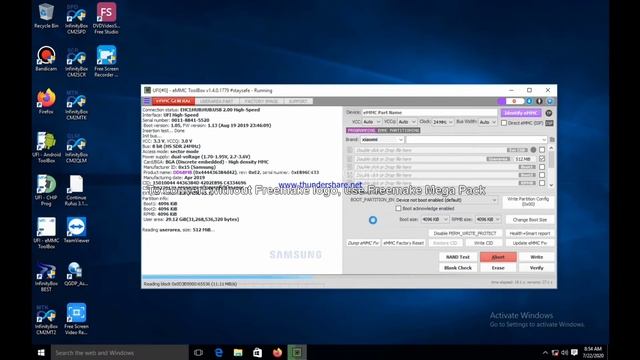
Task: Tick checkbox of first partition row
Action: pos(542,150)
